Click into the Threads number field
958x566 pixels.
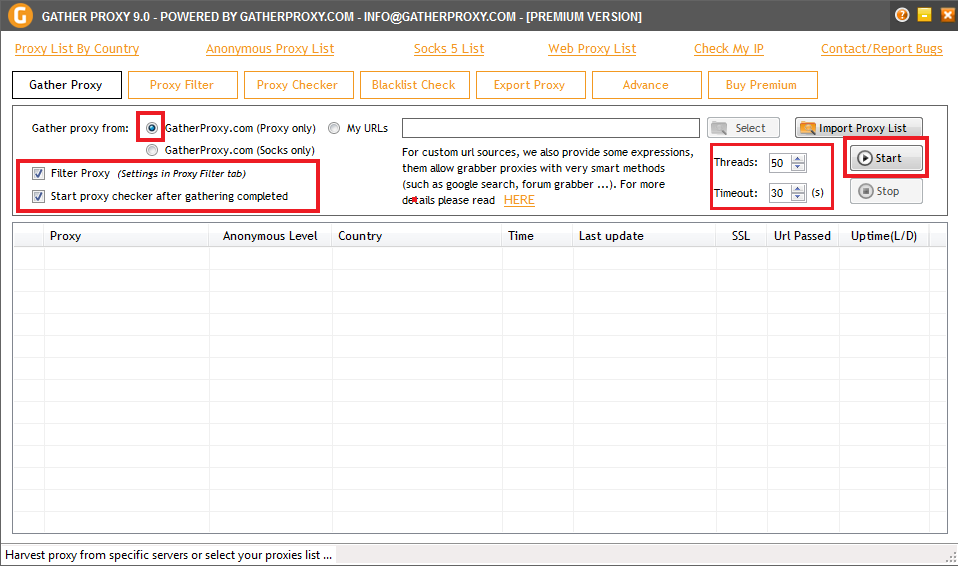point(780,163)
